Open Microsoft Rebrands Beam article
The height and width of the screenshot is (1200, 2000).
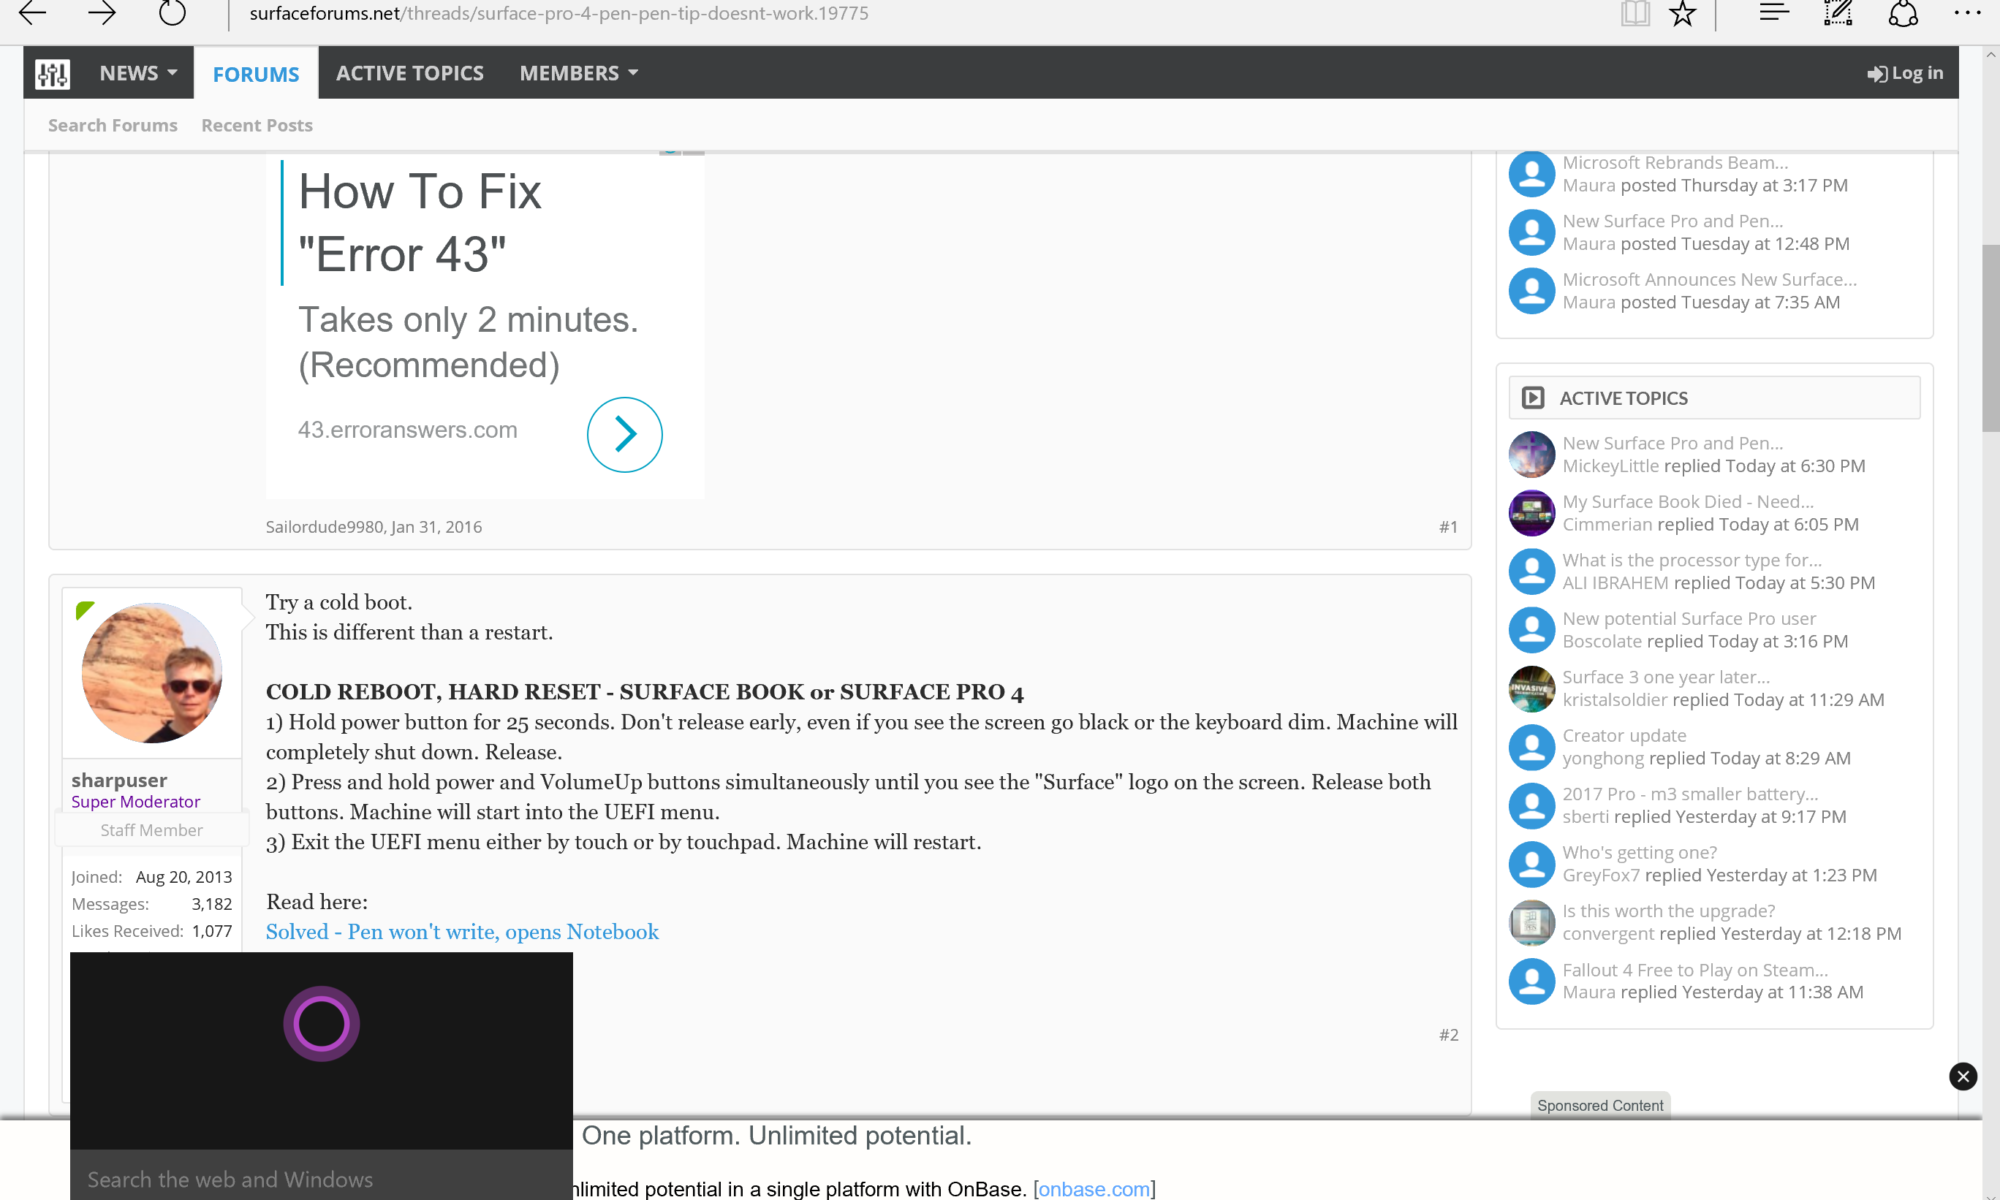coord(1675,163)
